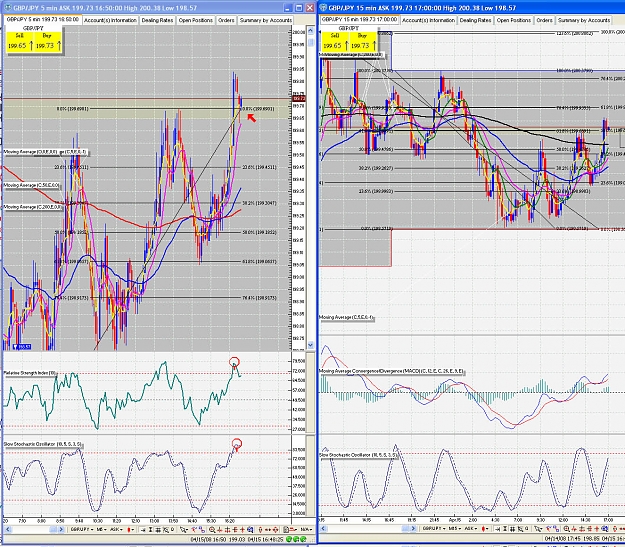Select the Slow Stochastic Oscillator label in the 15 min chart

358,455
